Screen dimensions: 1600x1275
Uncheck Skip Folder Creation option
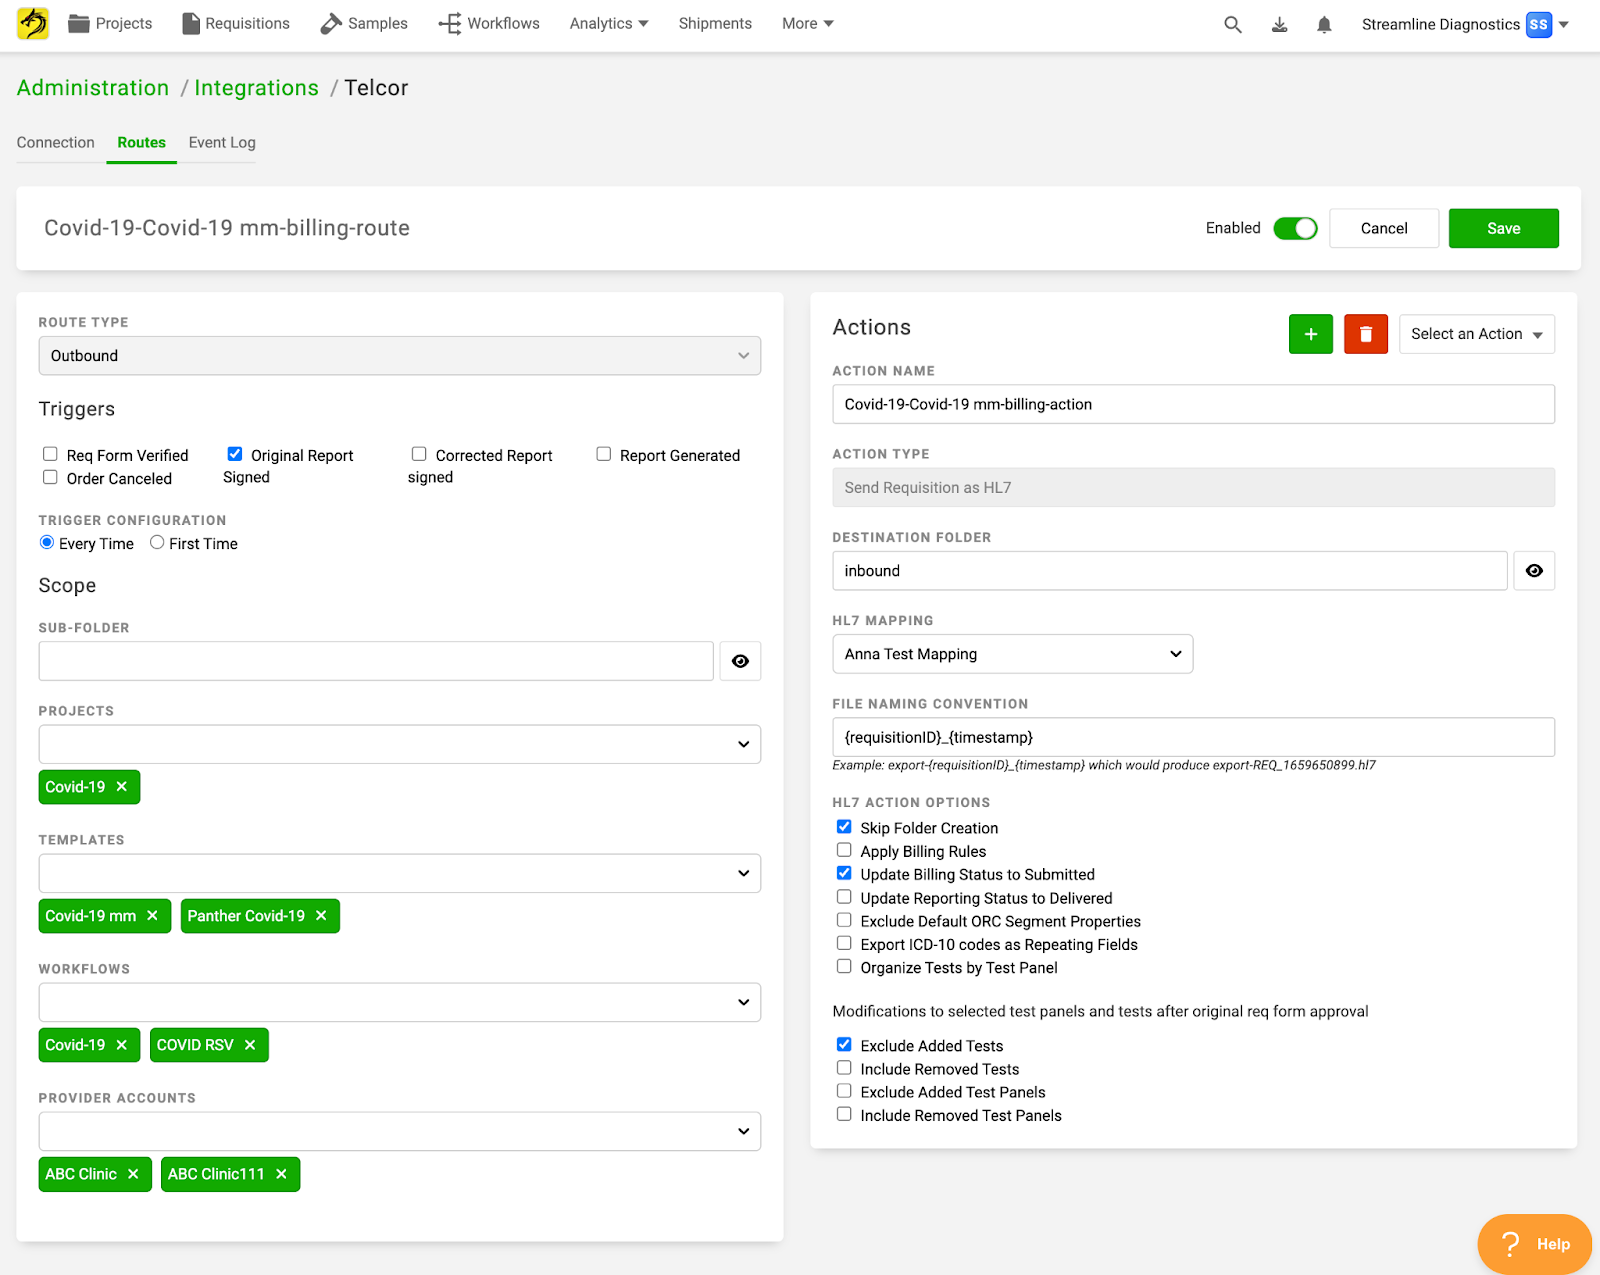coord(844,827)
